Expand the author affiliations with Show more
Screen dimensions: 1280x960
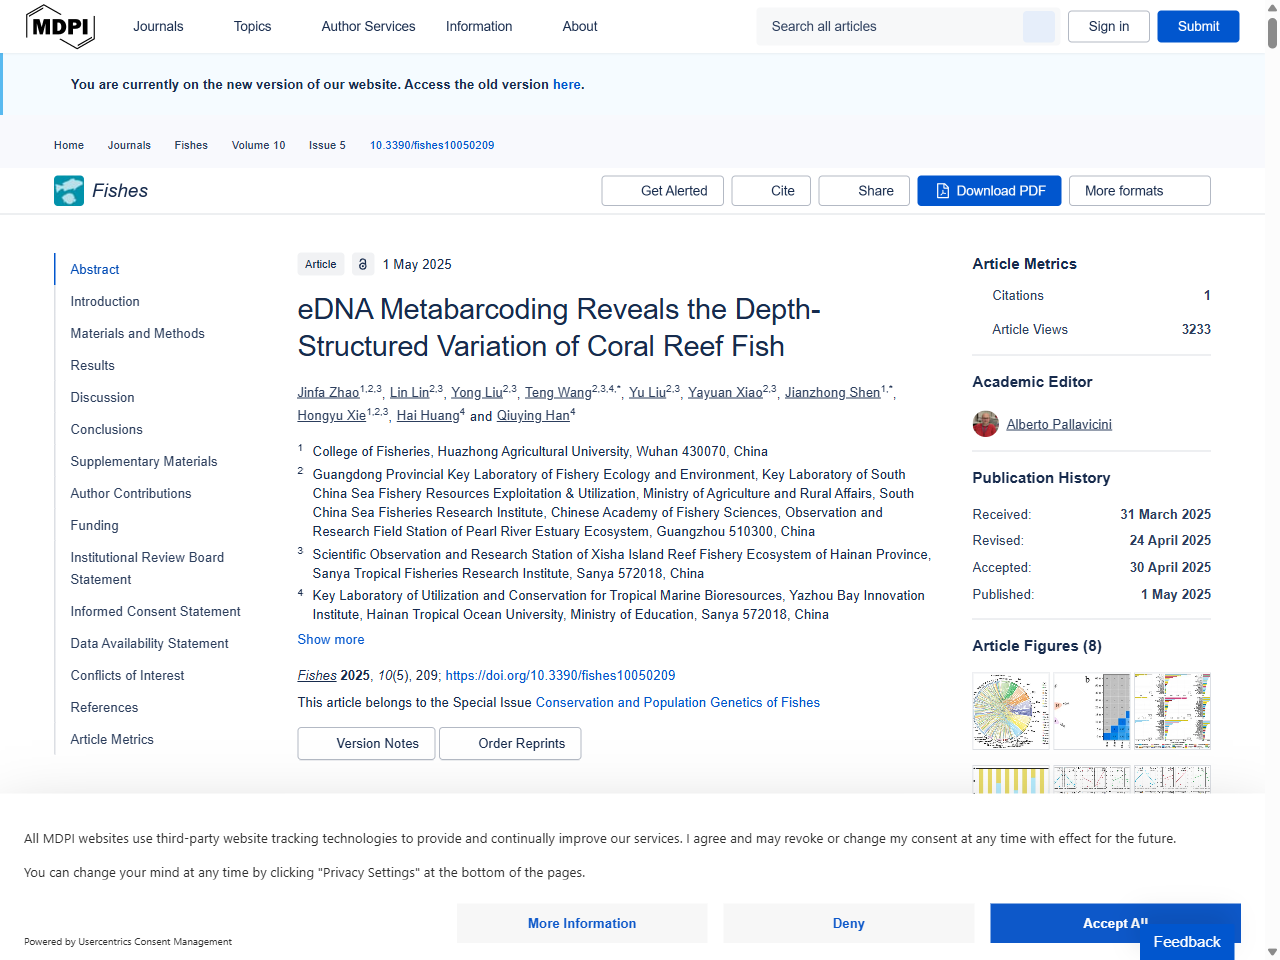330,639
